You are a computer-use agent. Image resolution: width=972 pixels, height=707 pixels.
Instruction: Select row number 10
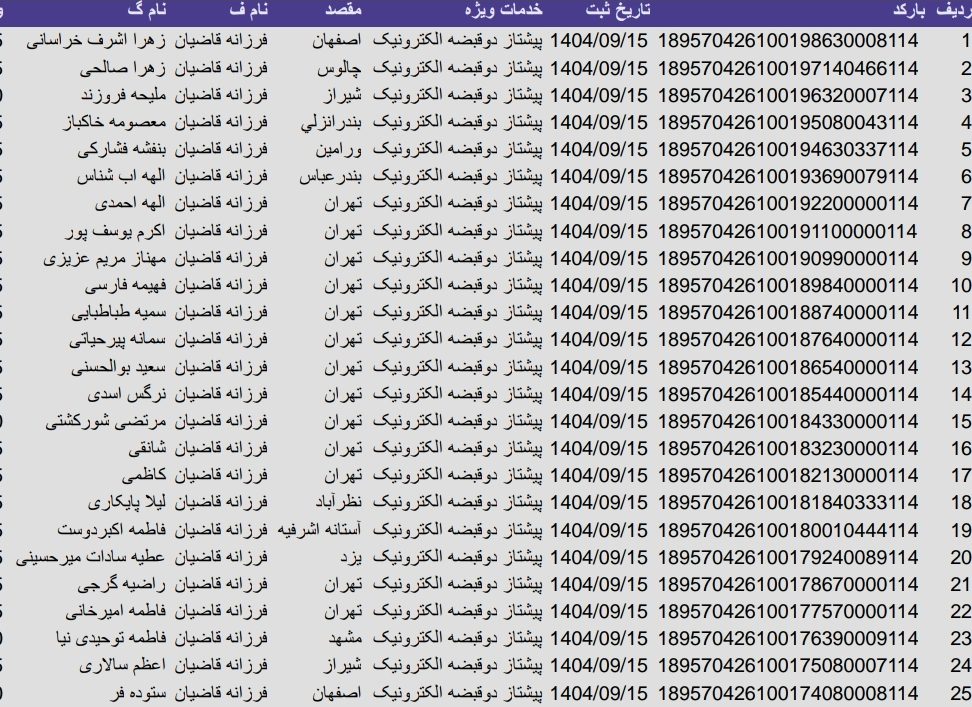pos(960,286)
